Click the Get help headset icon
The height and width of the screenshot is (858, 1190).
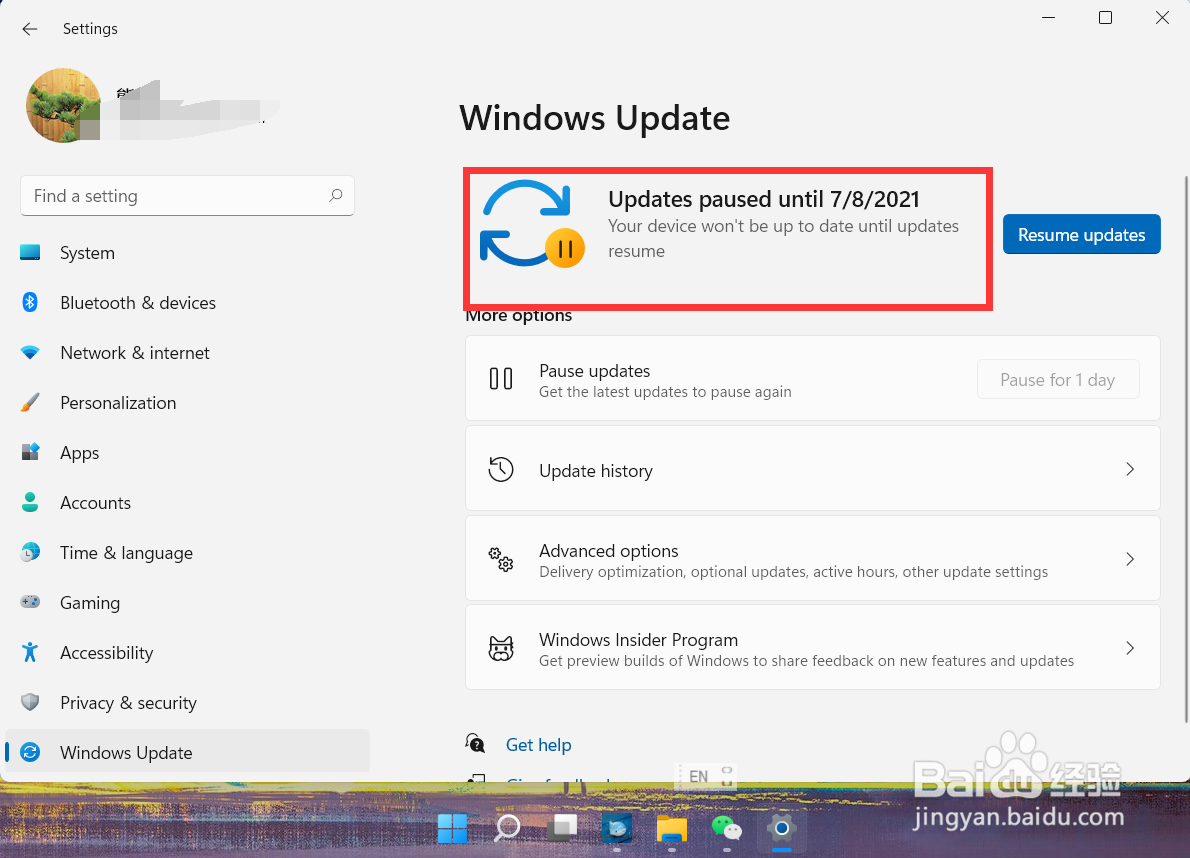[x=476, y=743]
